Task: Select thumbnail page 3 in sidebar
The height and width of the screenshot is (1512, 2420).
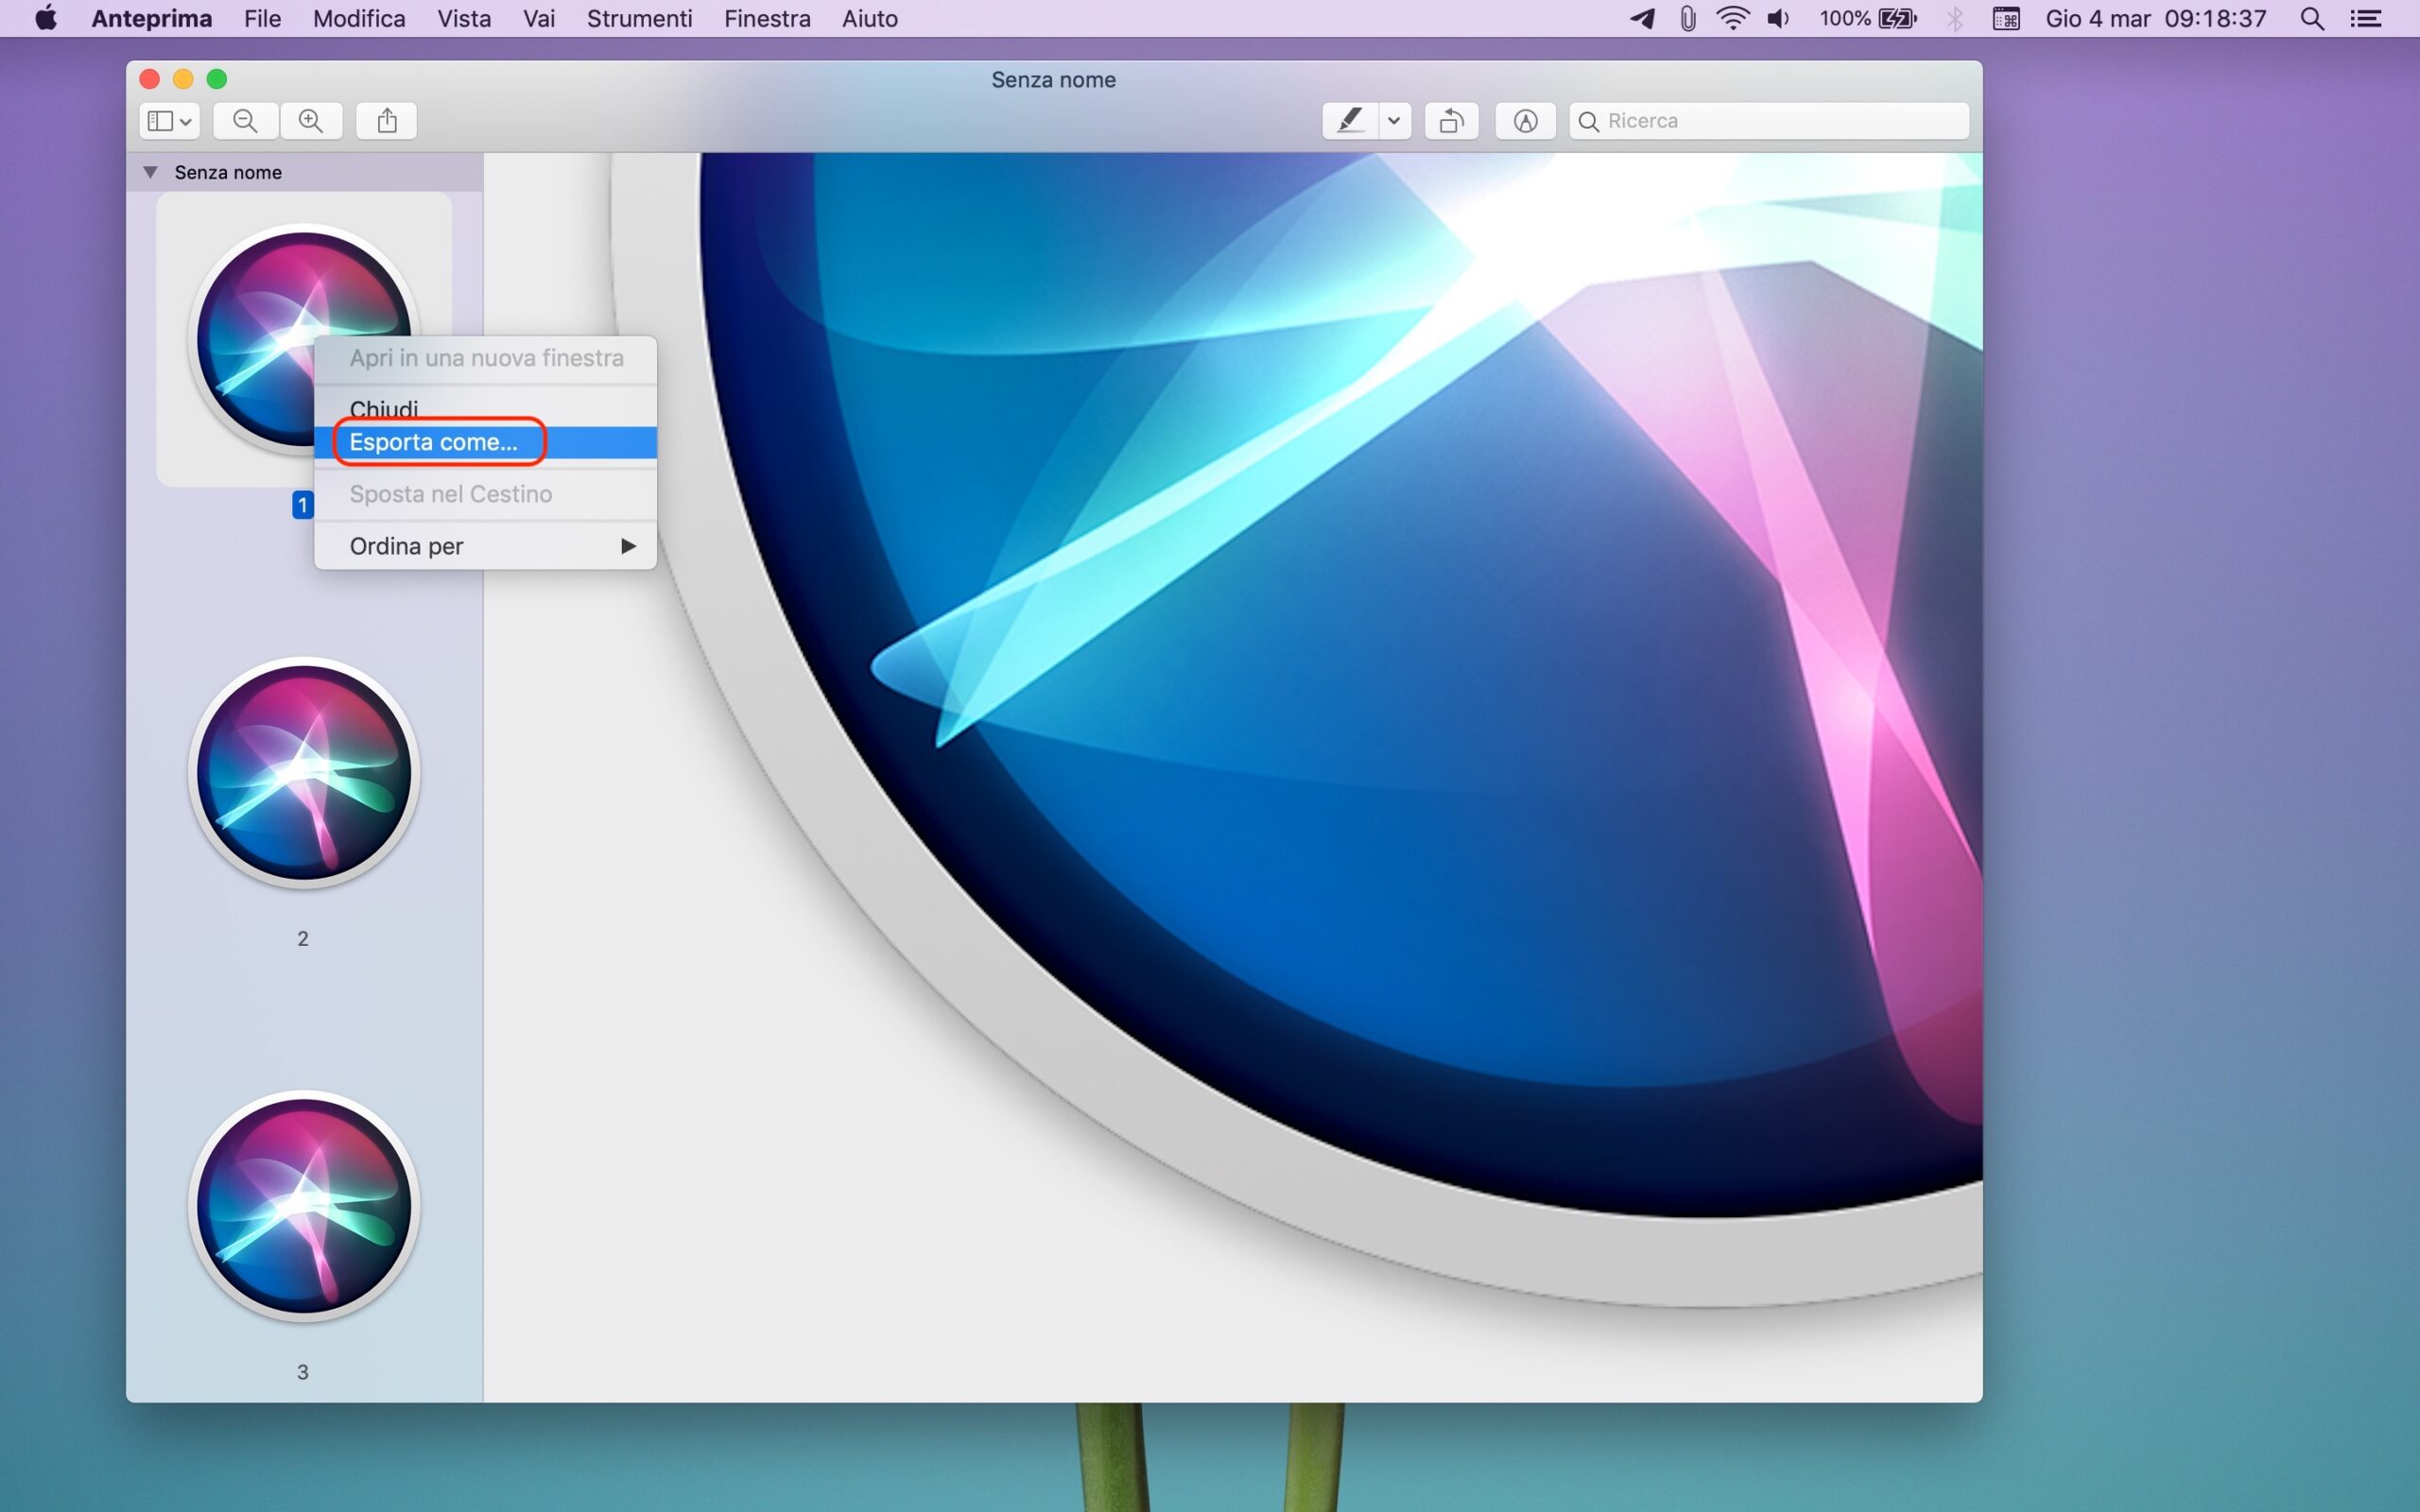Action: [303, 1206]
